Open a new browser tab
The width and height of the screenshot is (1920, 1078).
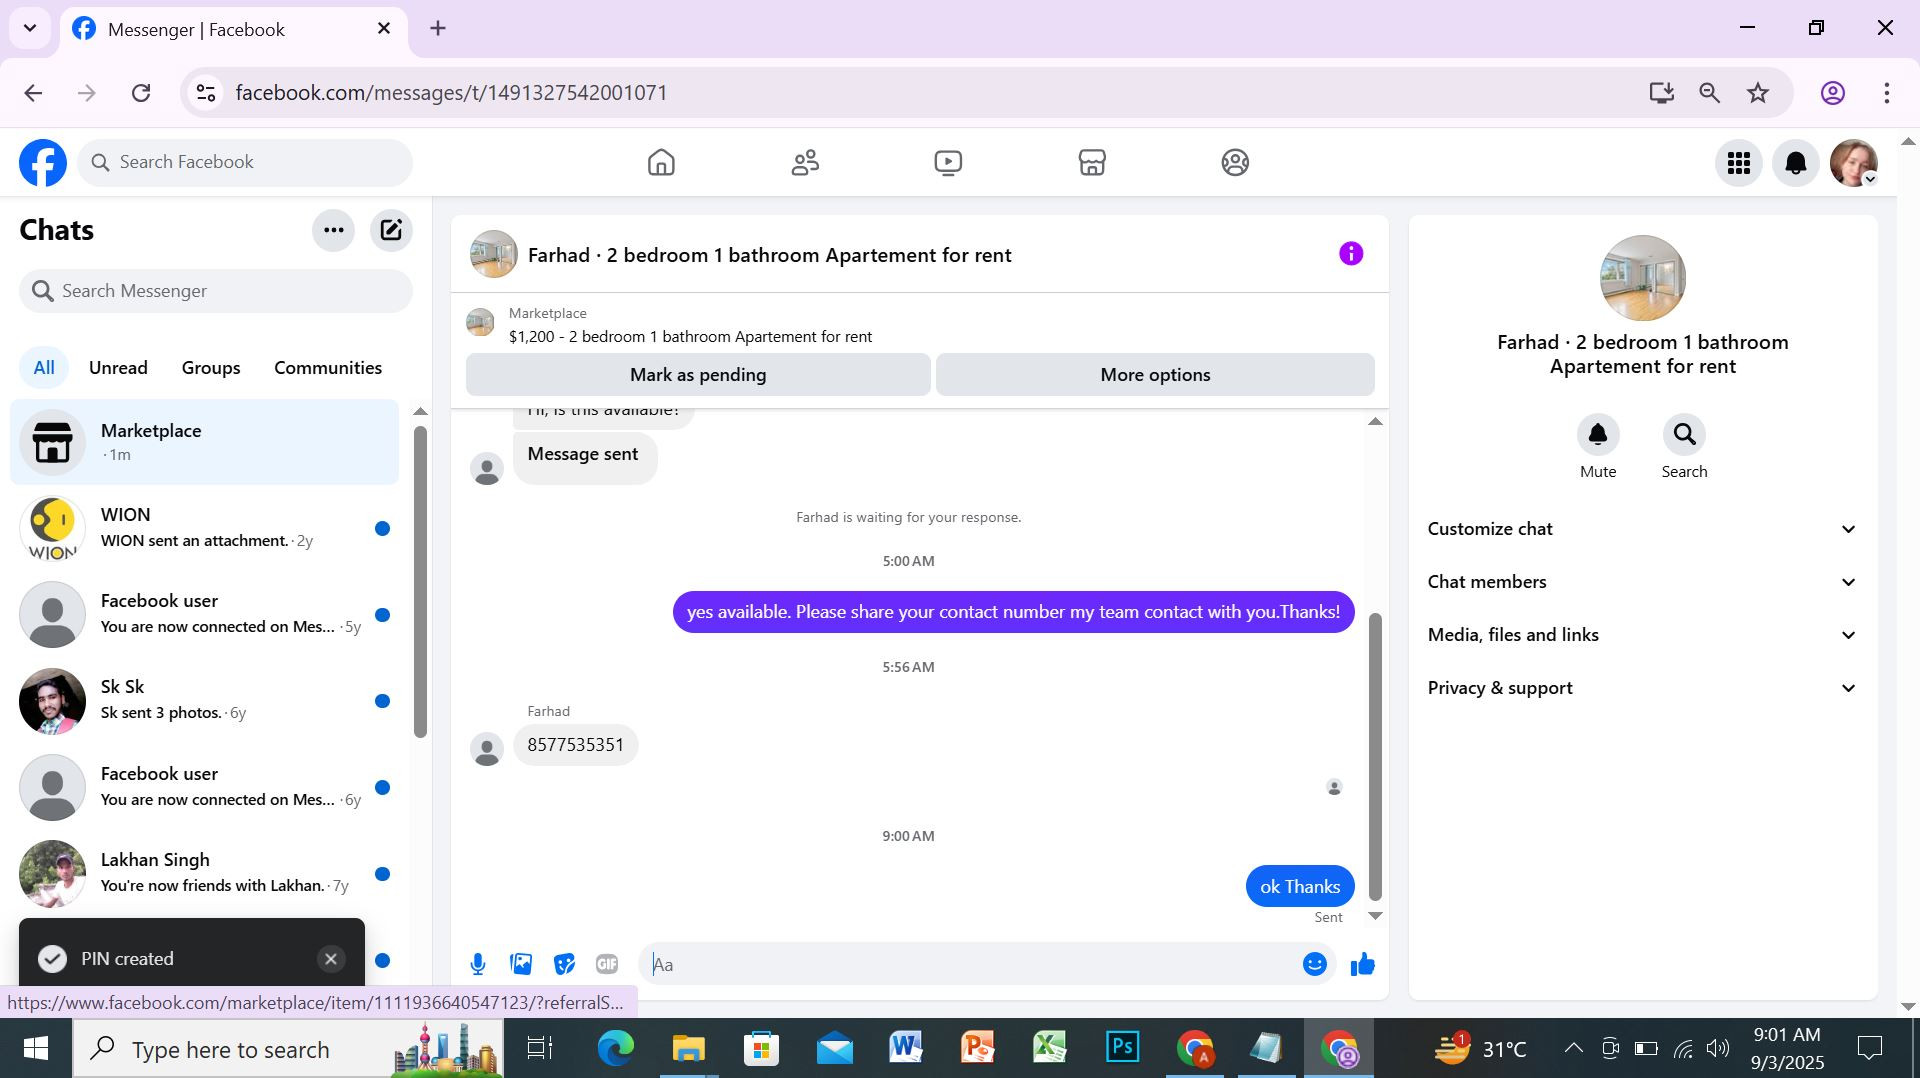(438, 28)
